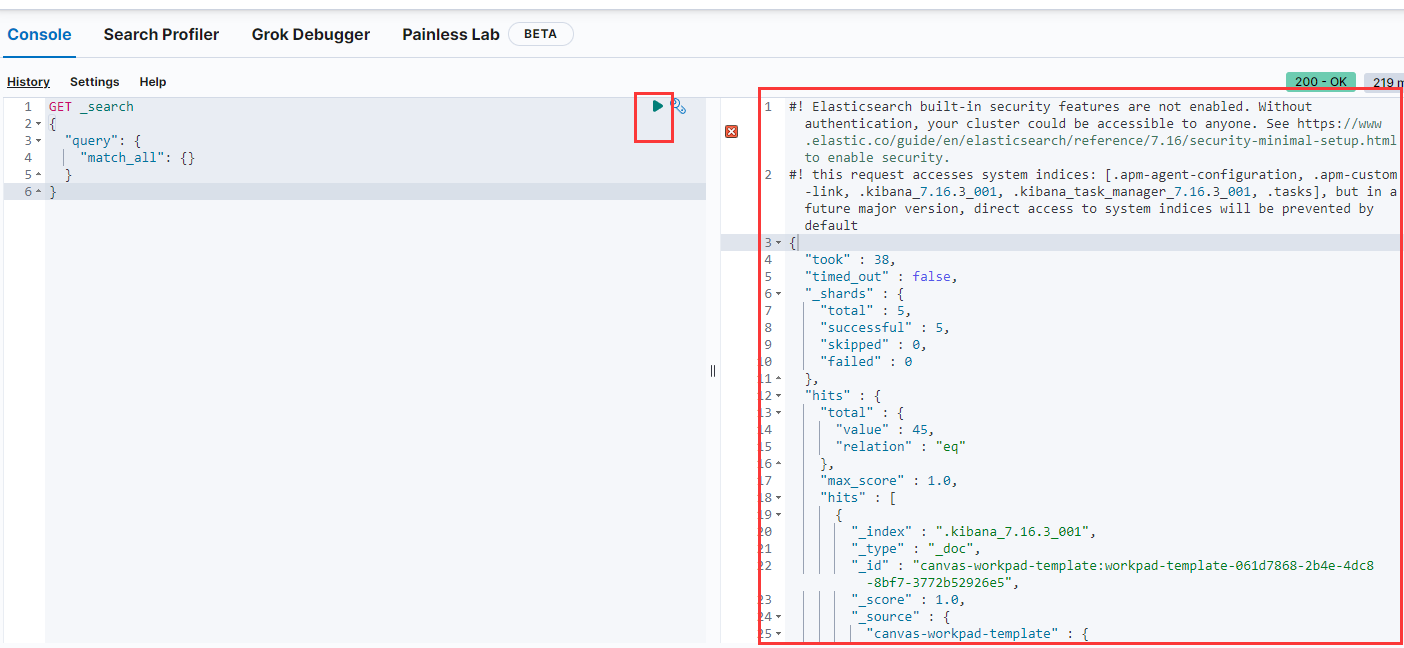Click fold arrow at request line 5
This screenshot has width=1404, height=648.
coord(38,174)
